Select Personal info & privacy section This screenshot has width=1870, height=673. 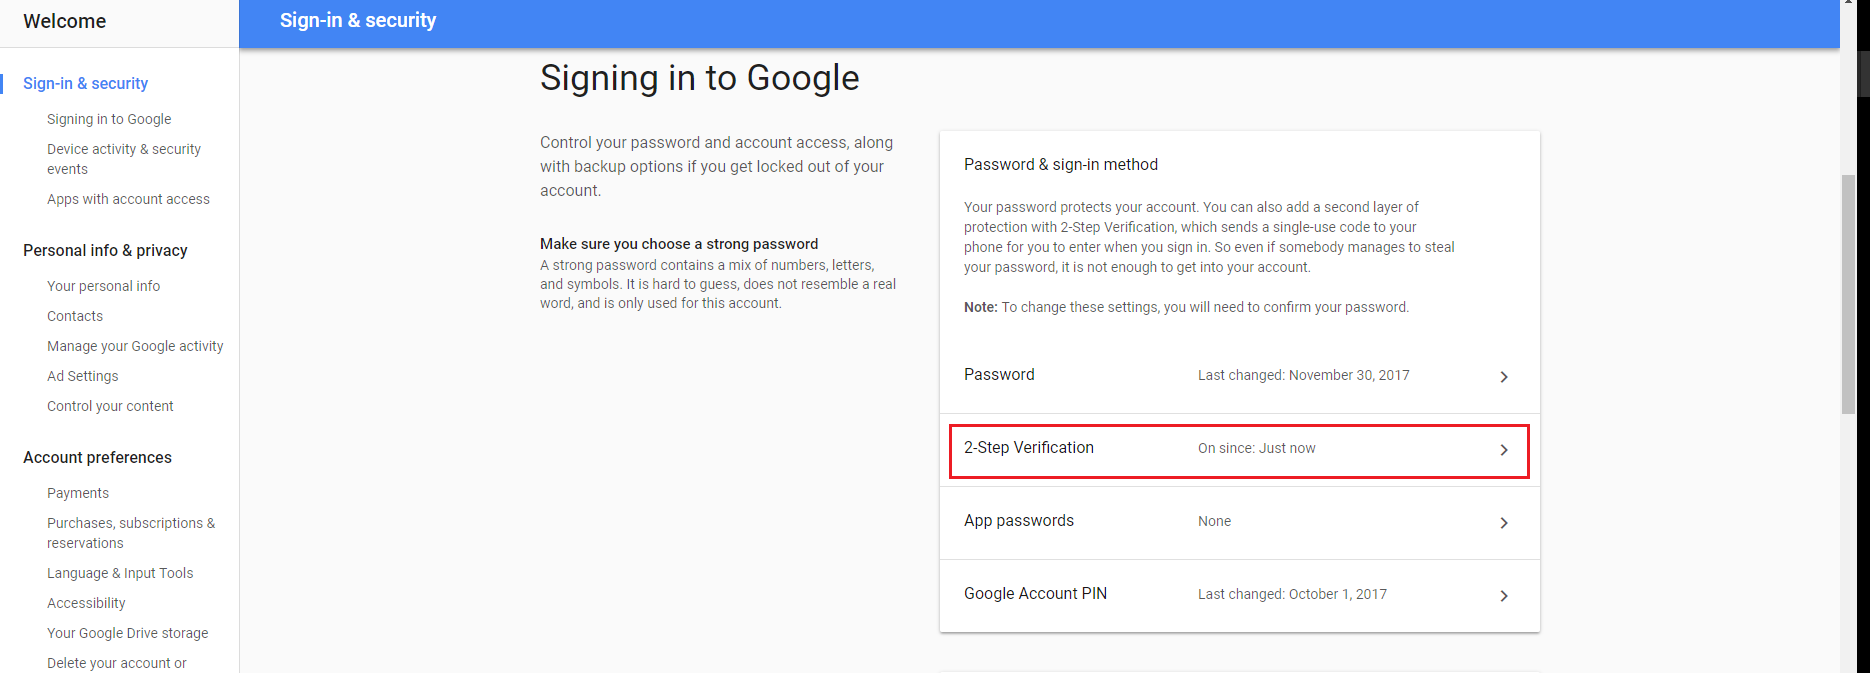coord(105,250)
